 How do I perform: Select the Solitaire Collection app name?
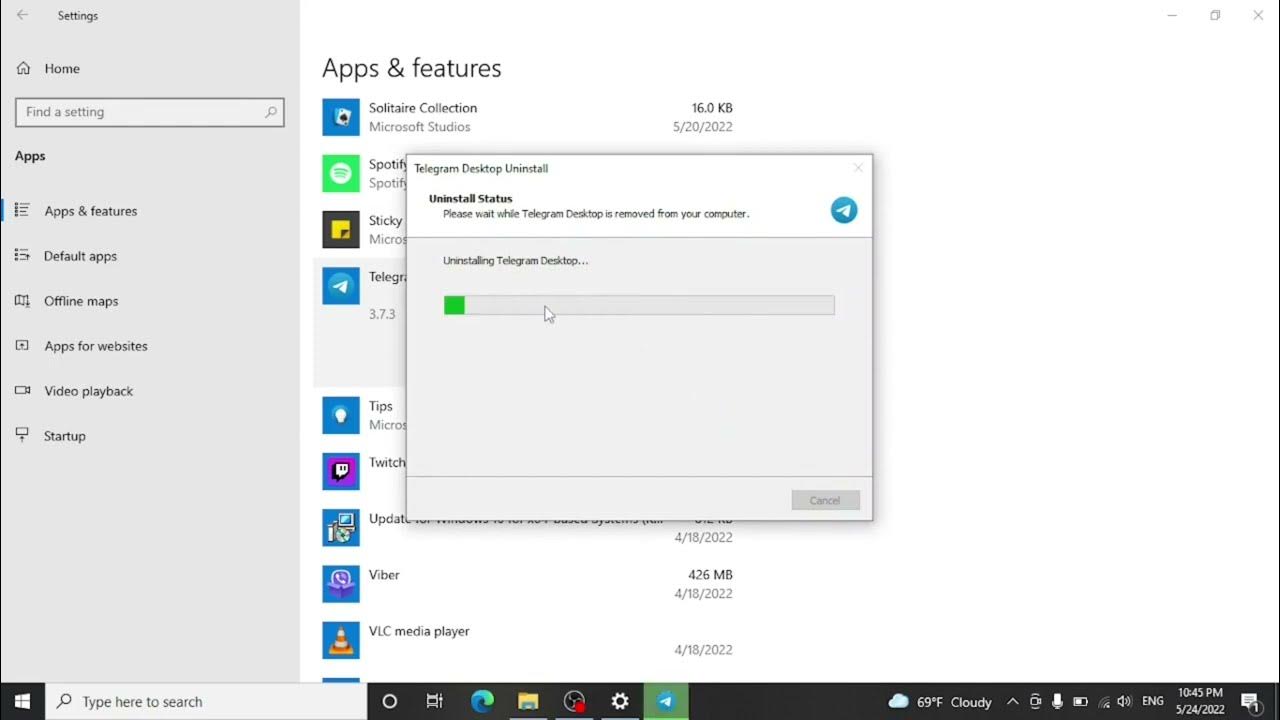pos(423,108)
